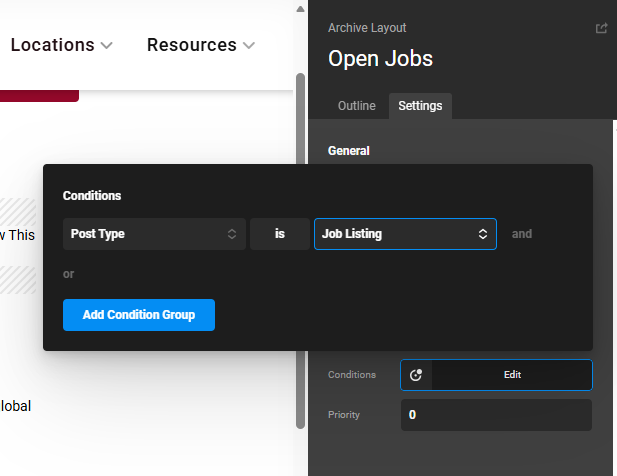Click 'and' to add another condition

pos(522,234)
